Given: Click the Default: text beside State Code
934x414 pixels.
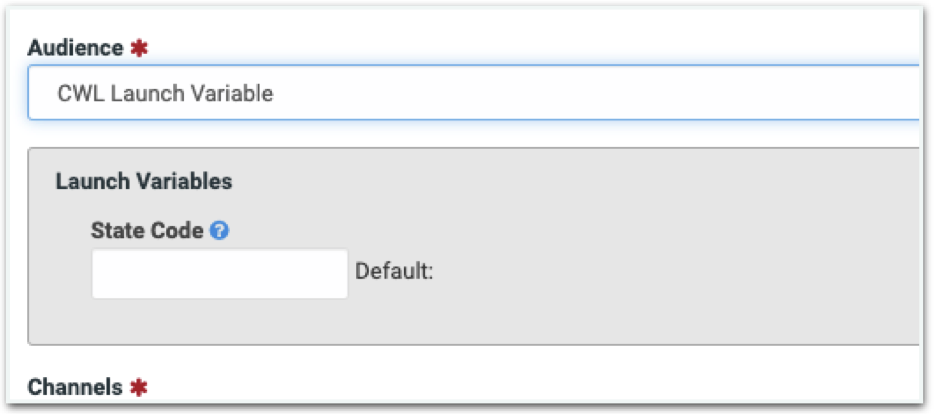Looking at the screenshot, I should click(394, 272).
